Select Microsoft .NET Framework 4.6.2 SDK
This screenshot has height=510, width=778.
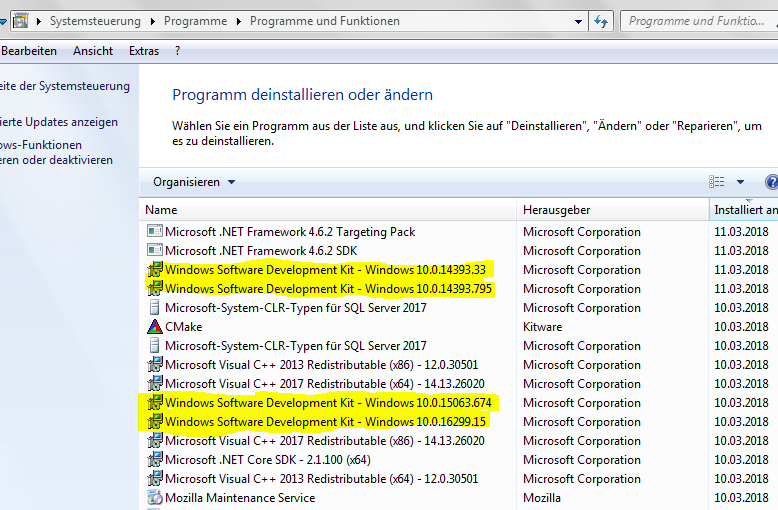point(261,251)
